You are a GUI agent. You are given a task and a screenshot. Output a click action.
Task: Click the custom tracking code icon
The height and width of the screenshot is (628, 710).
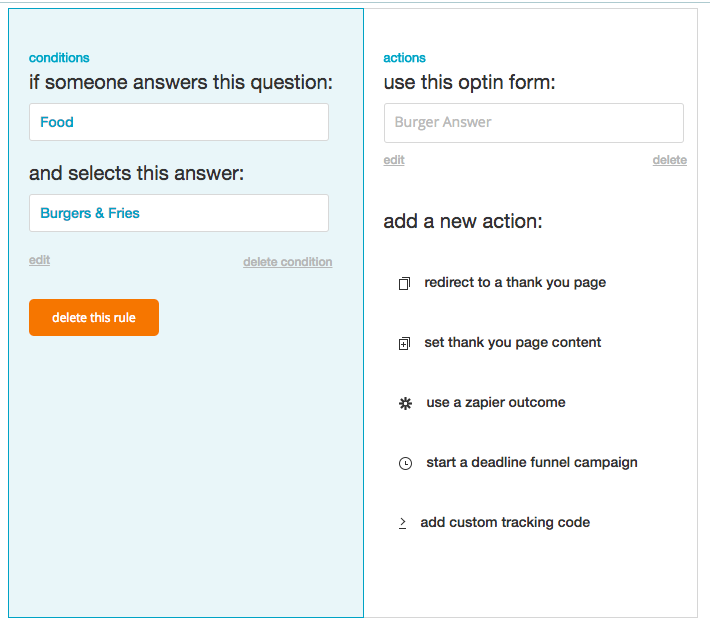402,523
